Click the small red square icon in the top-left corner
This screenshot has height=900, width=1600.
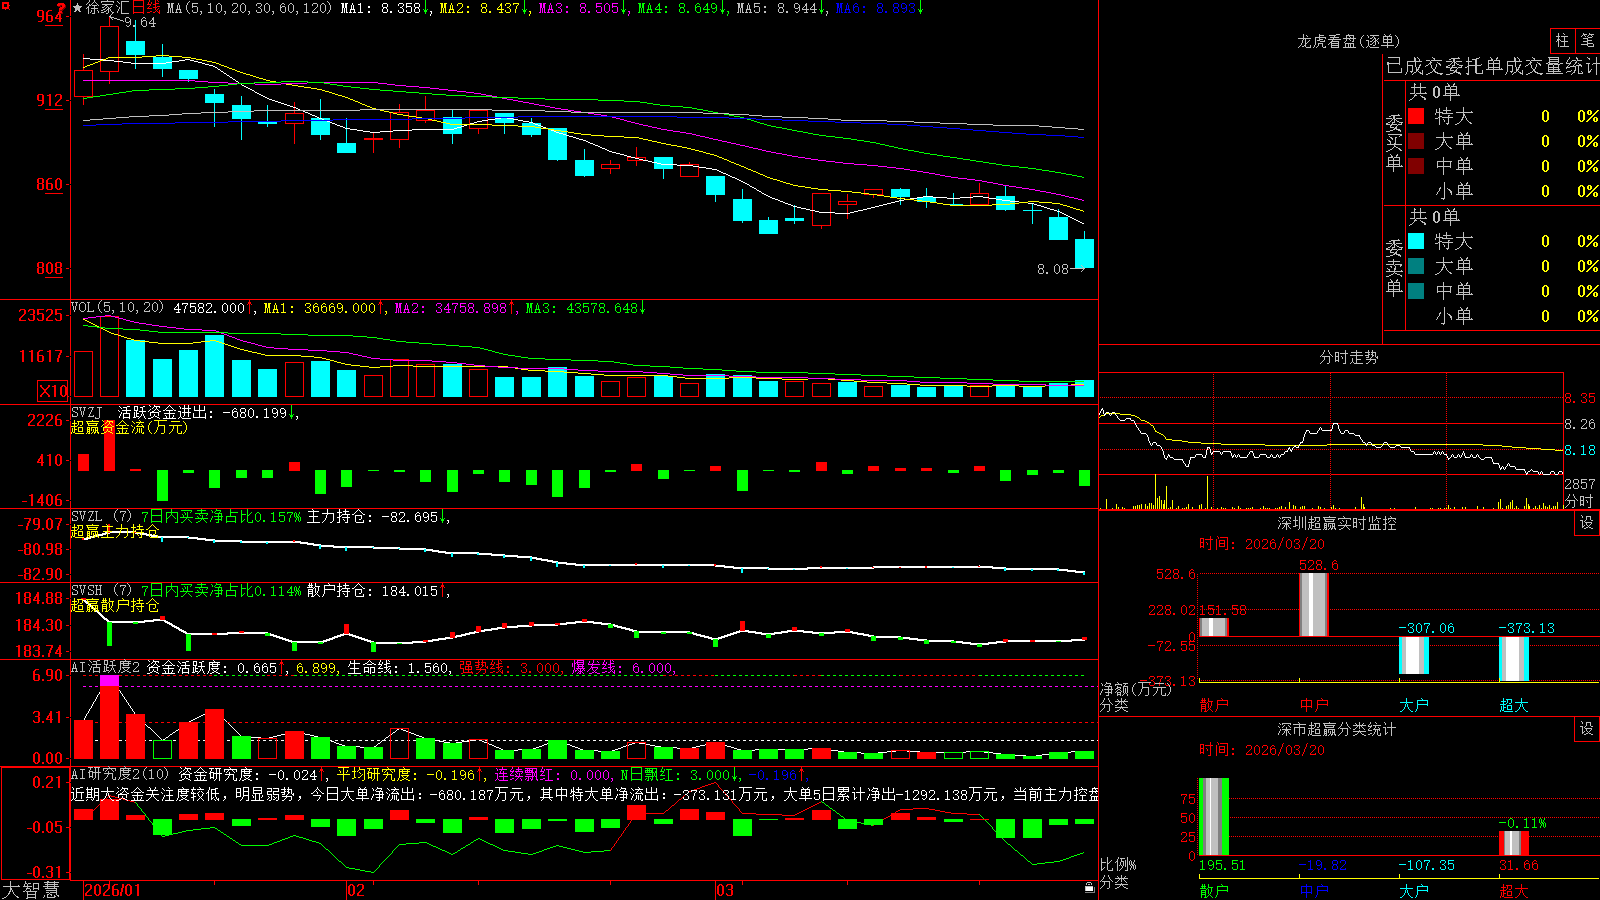click(4, 5)
